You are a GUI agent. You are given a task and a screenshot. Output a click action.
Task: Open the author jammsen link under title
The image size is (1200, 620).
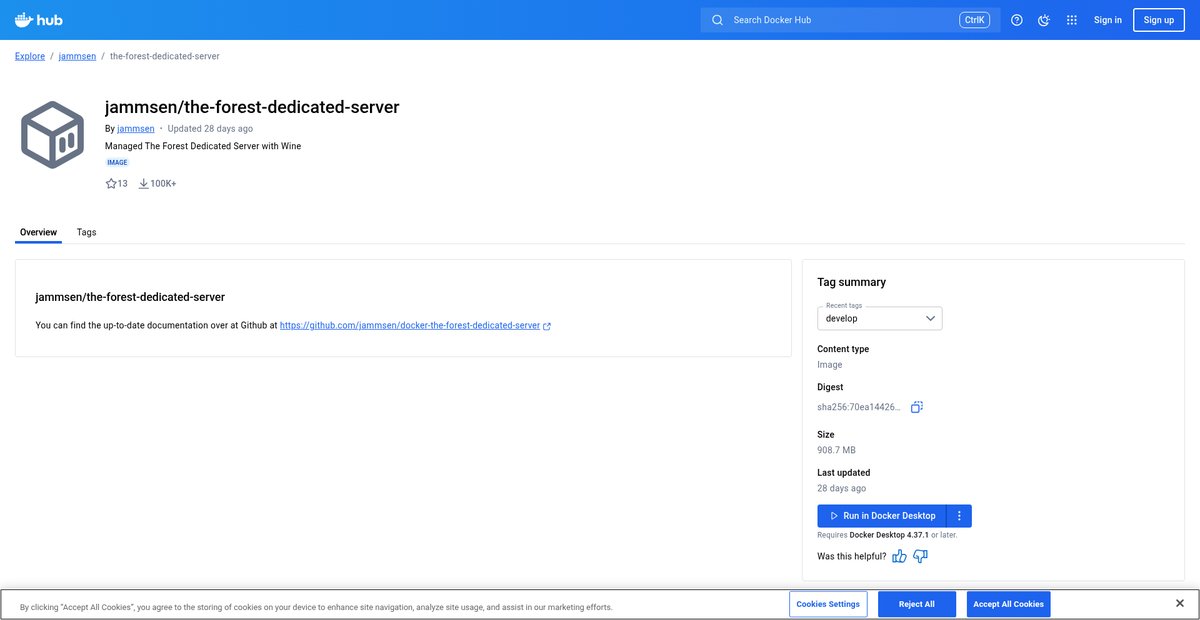(136, 129)
